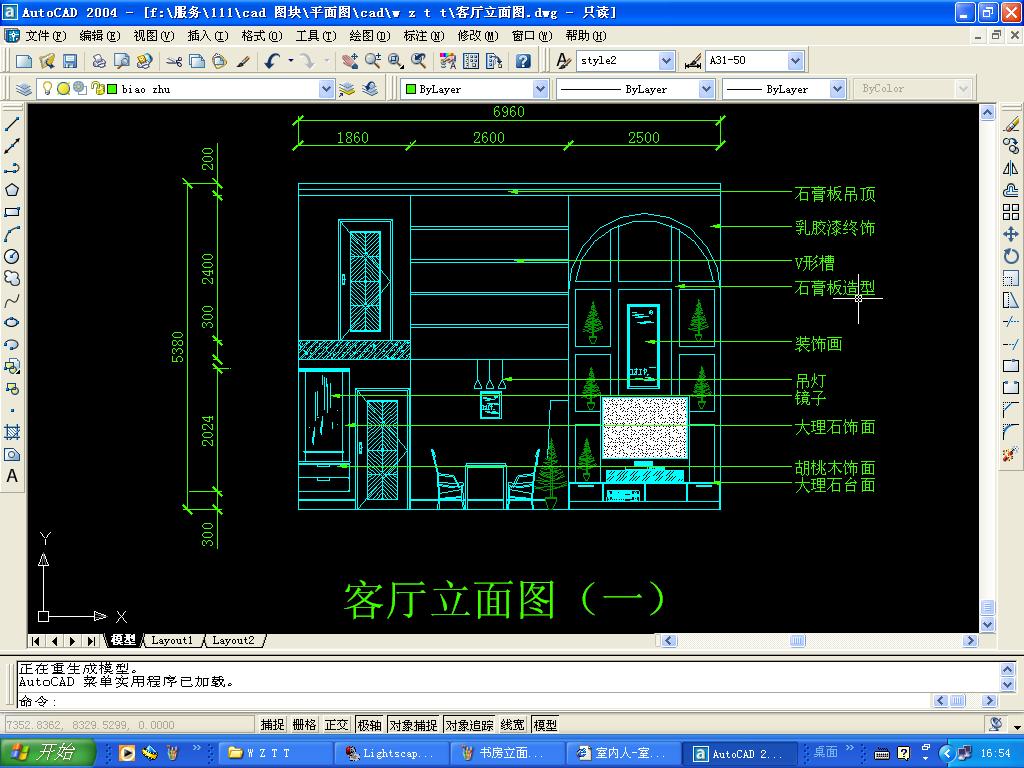This screenshot has height=768, width=1024.
Task: Open the 标注 menu
Action: click(x=424, y=36)
